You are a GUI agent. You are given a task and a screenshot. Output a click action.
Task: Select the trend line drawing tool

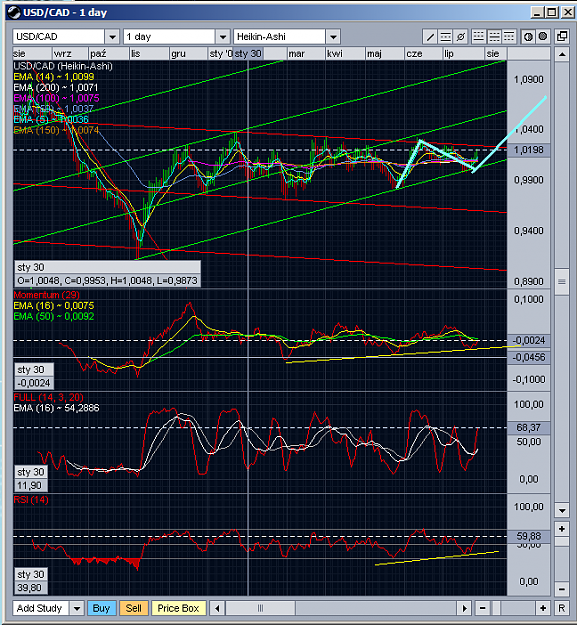(x=430, y=37)
